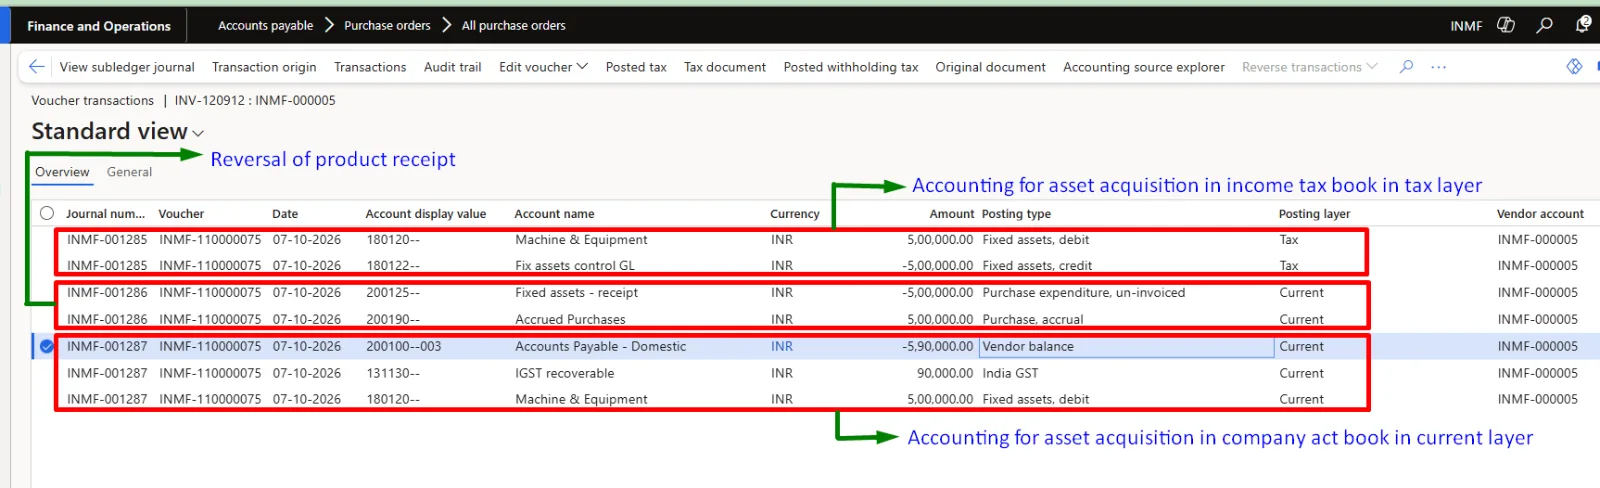Click the search magnifier in top bar

(x=1545, y=25)
